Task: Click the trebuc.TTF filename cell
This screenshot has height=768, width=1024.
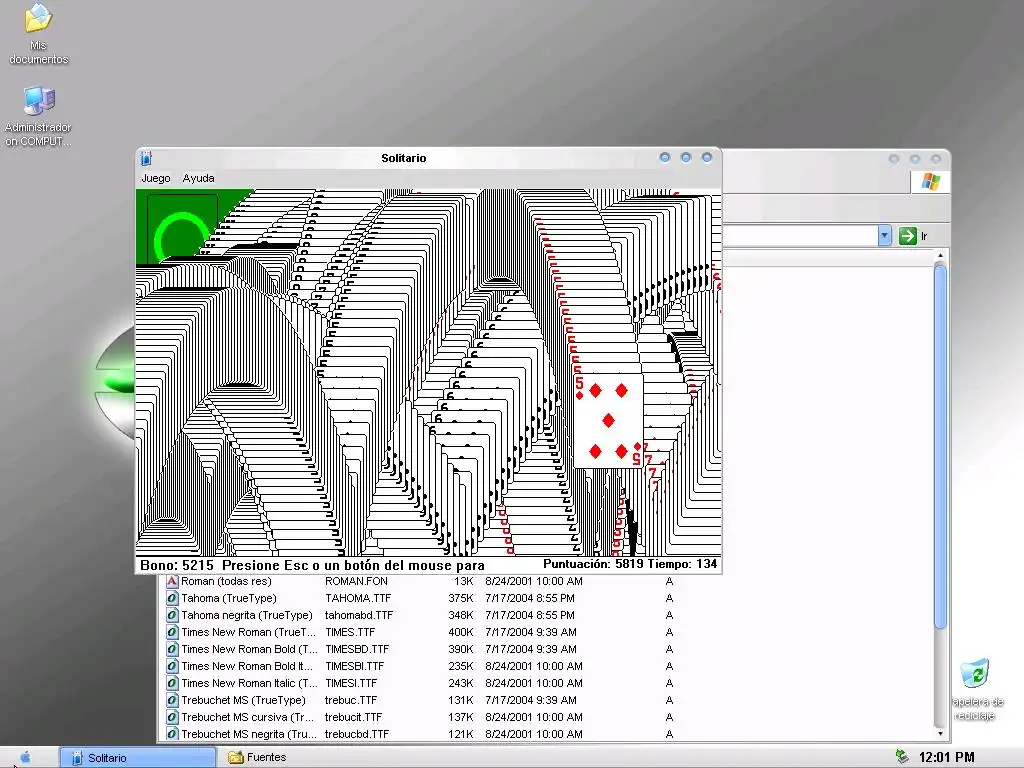Action: 351,700
